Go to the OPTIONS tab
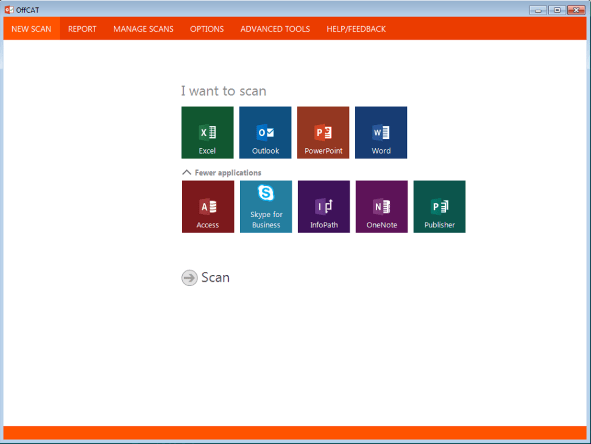Image resolution: width=591 pixels, height=444 pixels. 207,29
